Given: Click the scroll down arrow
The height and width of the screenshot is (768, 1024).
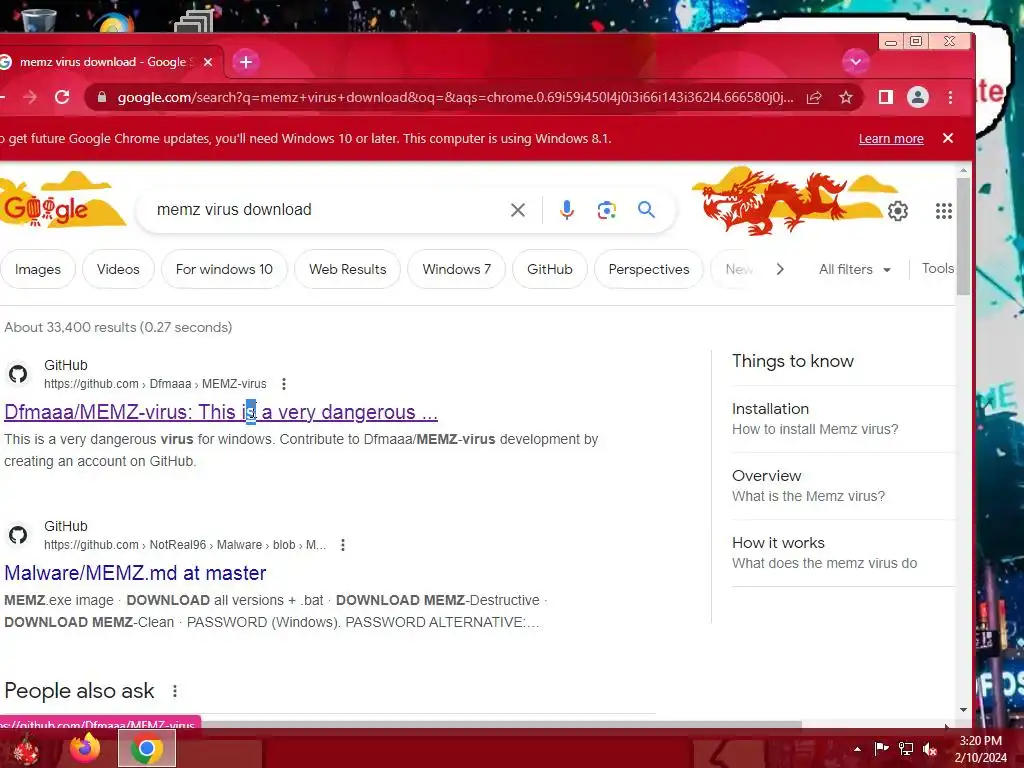Looking at the screenshot, I should [x=963, y=710].
